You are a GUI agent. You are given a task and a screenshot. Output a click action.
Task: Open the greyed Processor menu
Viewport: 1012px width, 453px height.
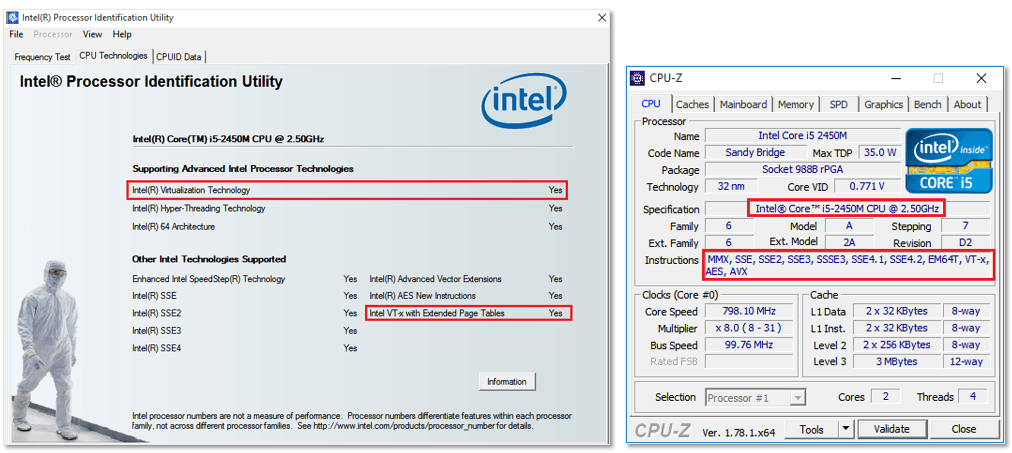[53, 34]
